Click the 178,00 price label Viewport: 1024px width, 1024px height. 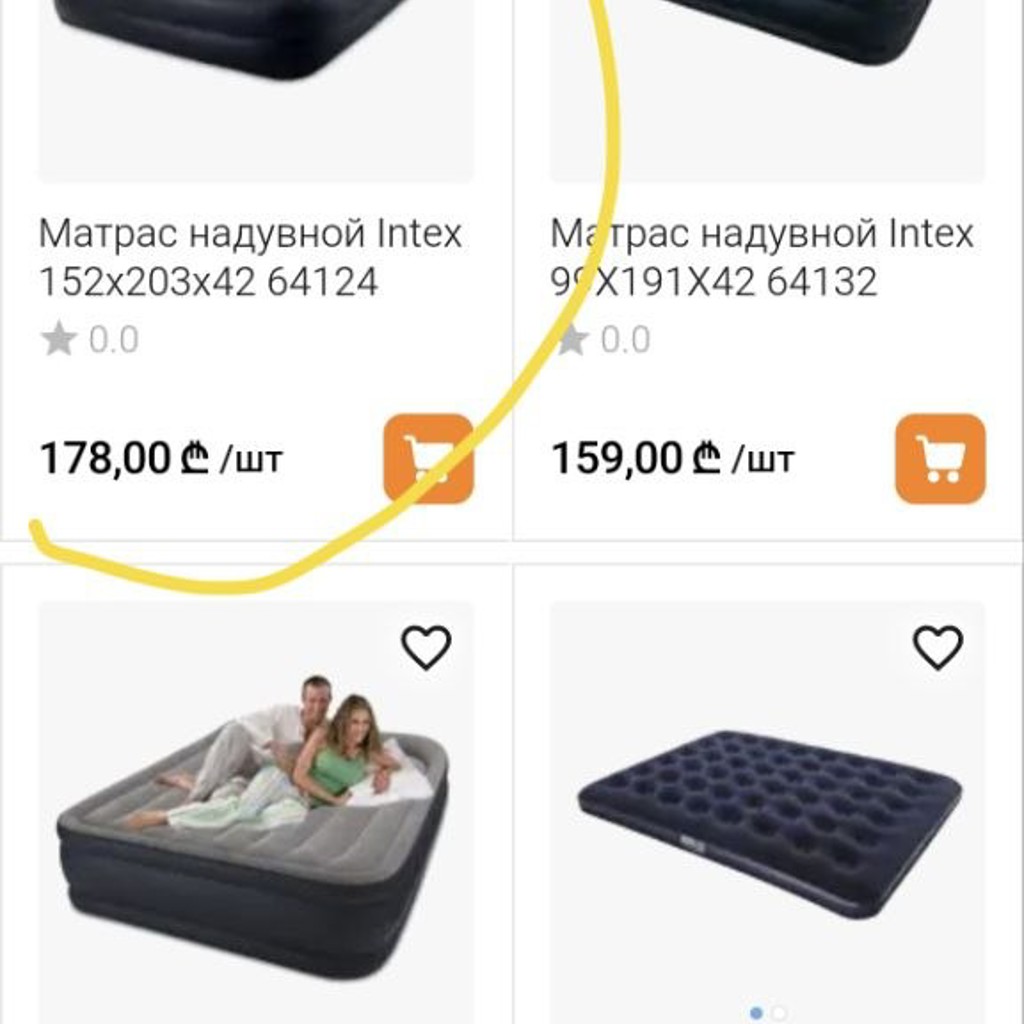coord(105,458)
